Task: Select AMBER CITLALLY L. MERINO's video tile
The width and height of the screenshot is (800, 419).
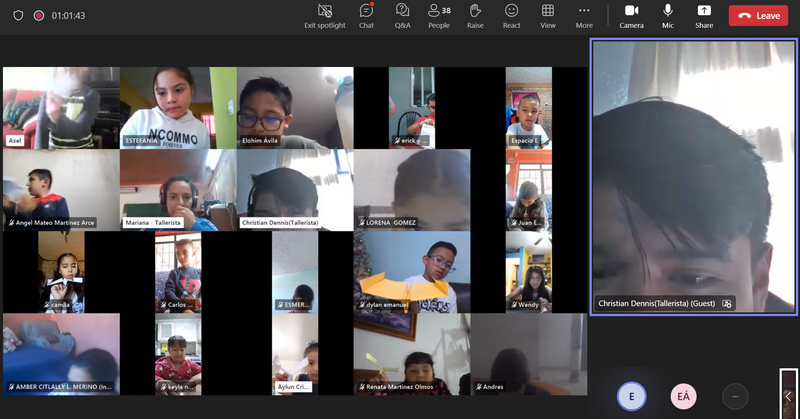Action: point(61,354)
